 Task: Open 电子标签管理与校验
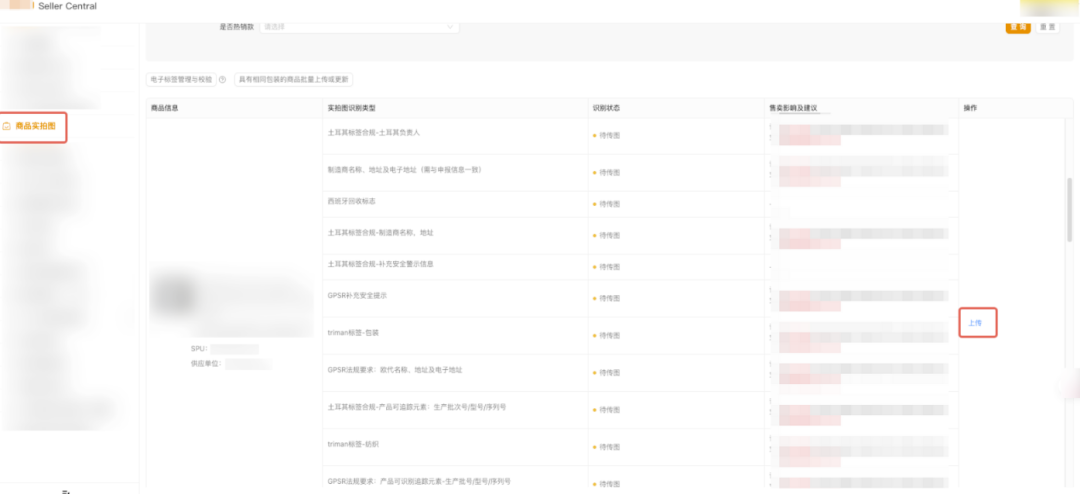click(x=181, y=80)
